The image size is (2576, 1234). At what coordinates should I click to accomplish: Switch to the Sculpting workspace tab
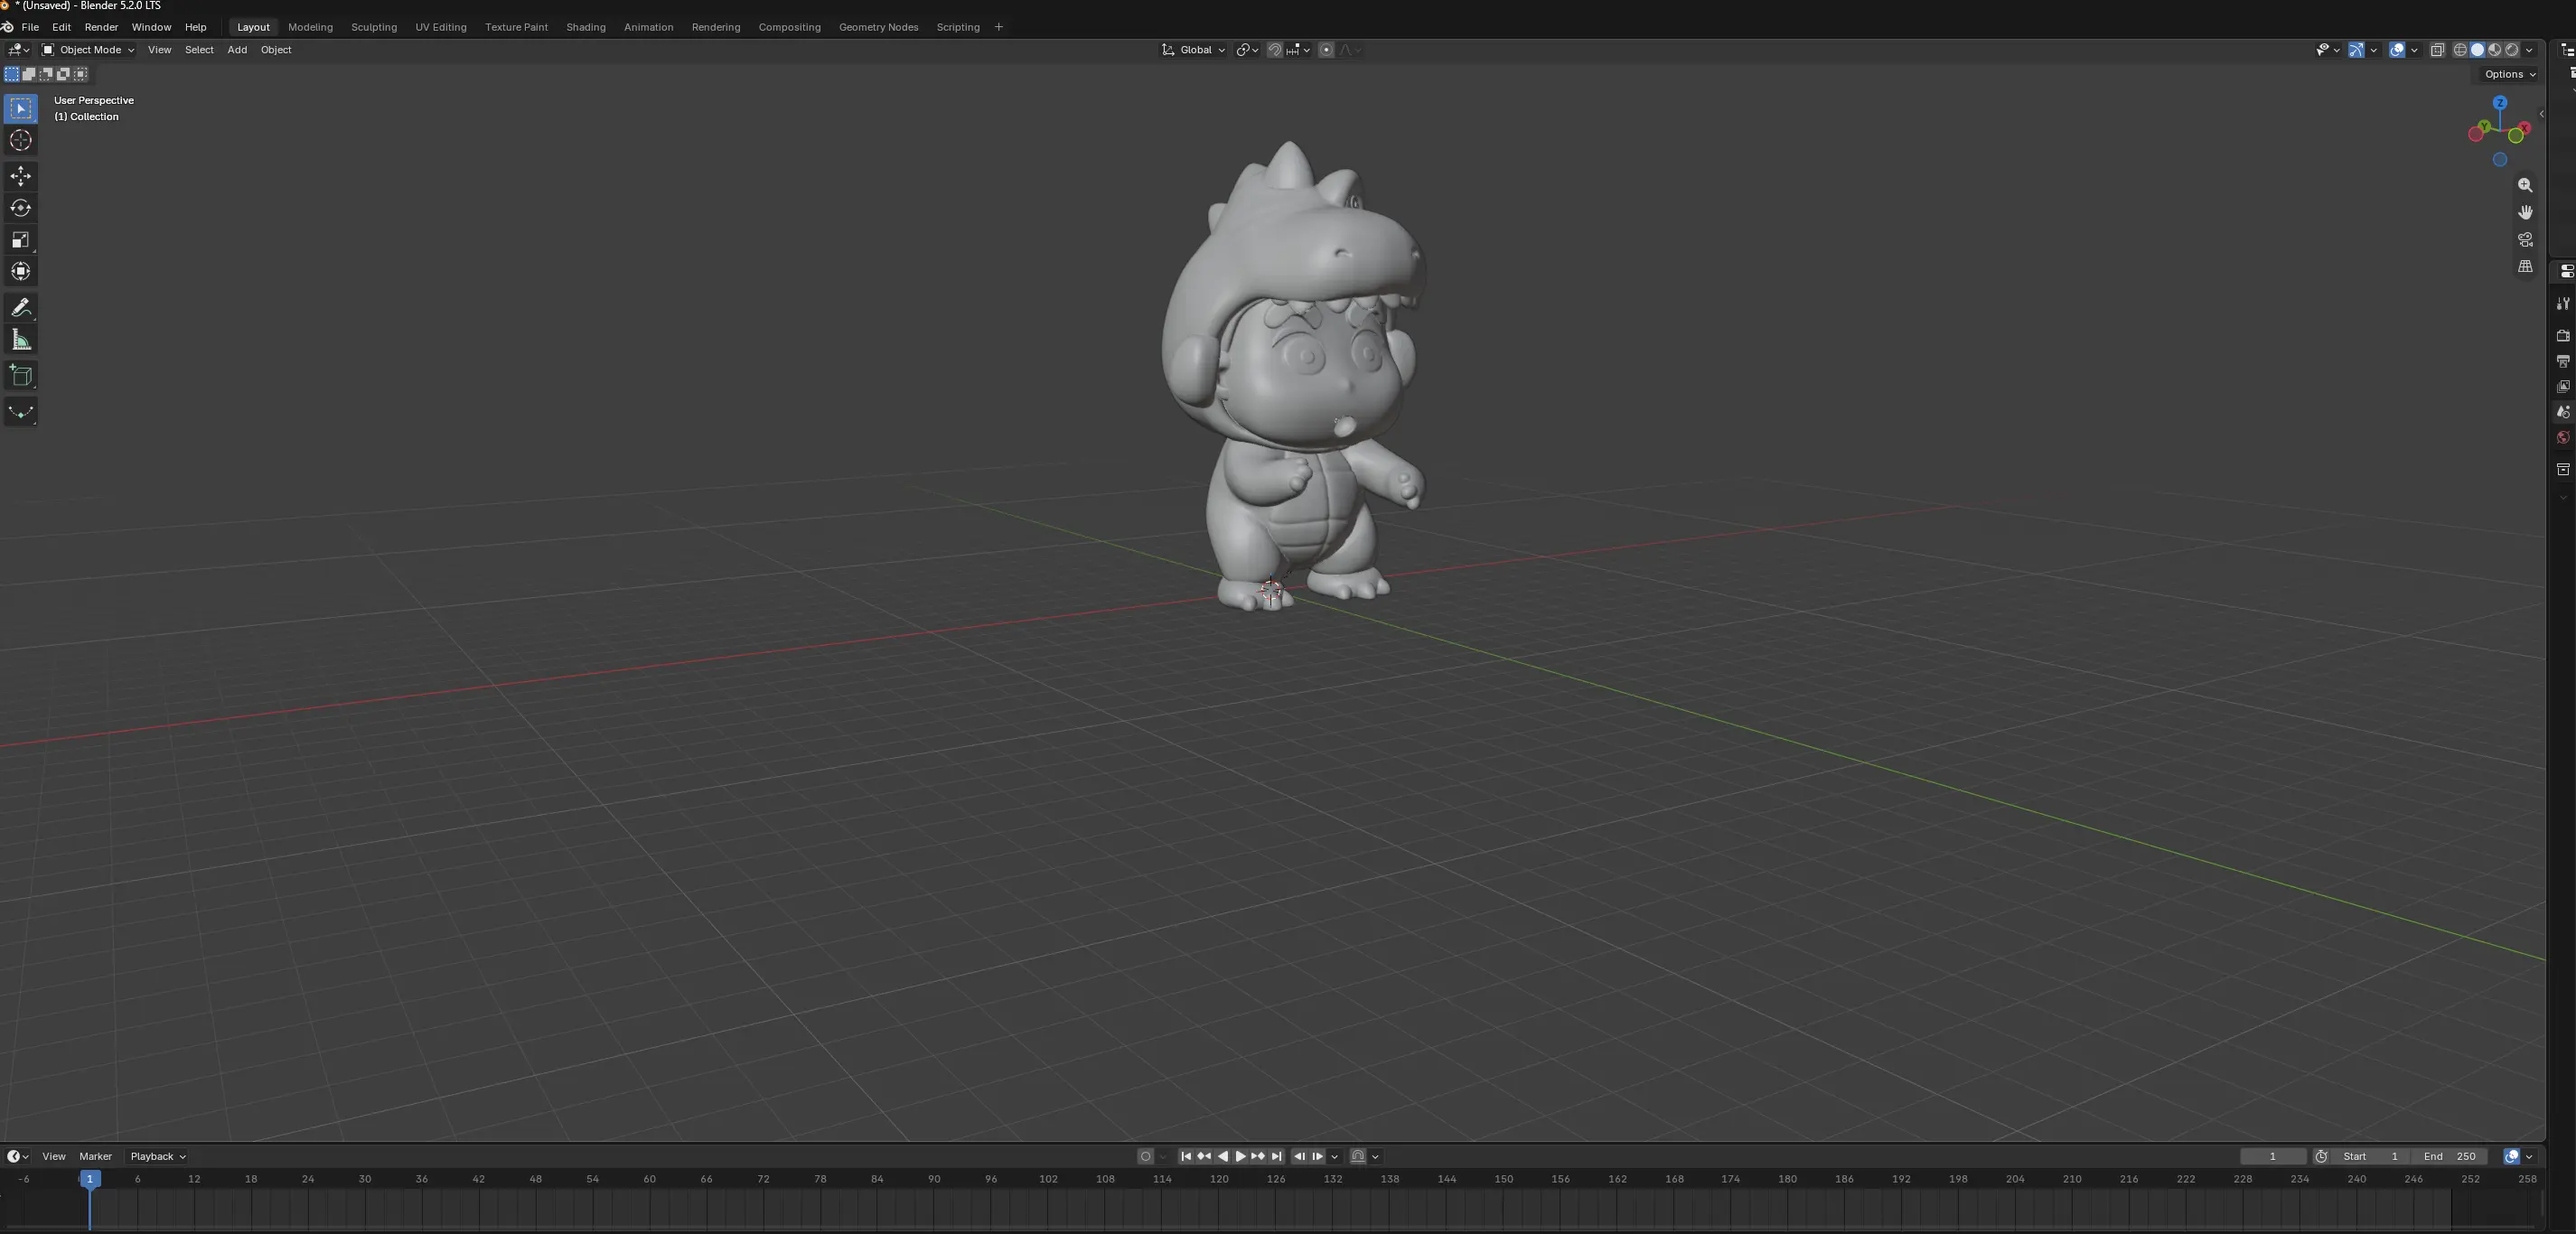374,27
